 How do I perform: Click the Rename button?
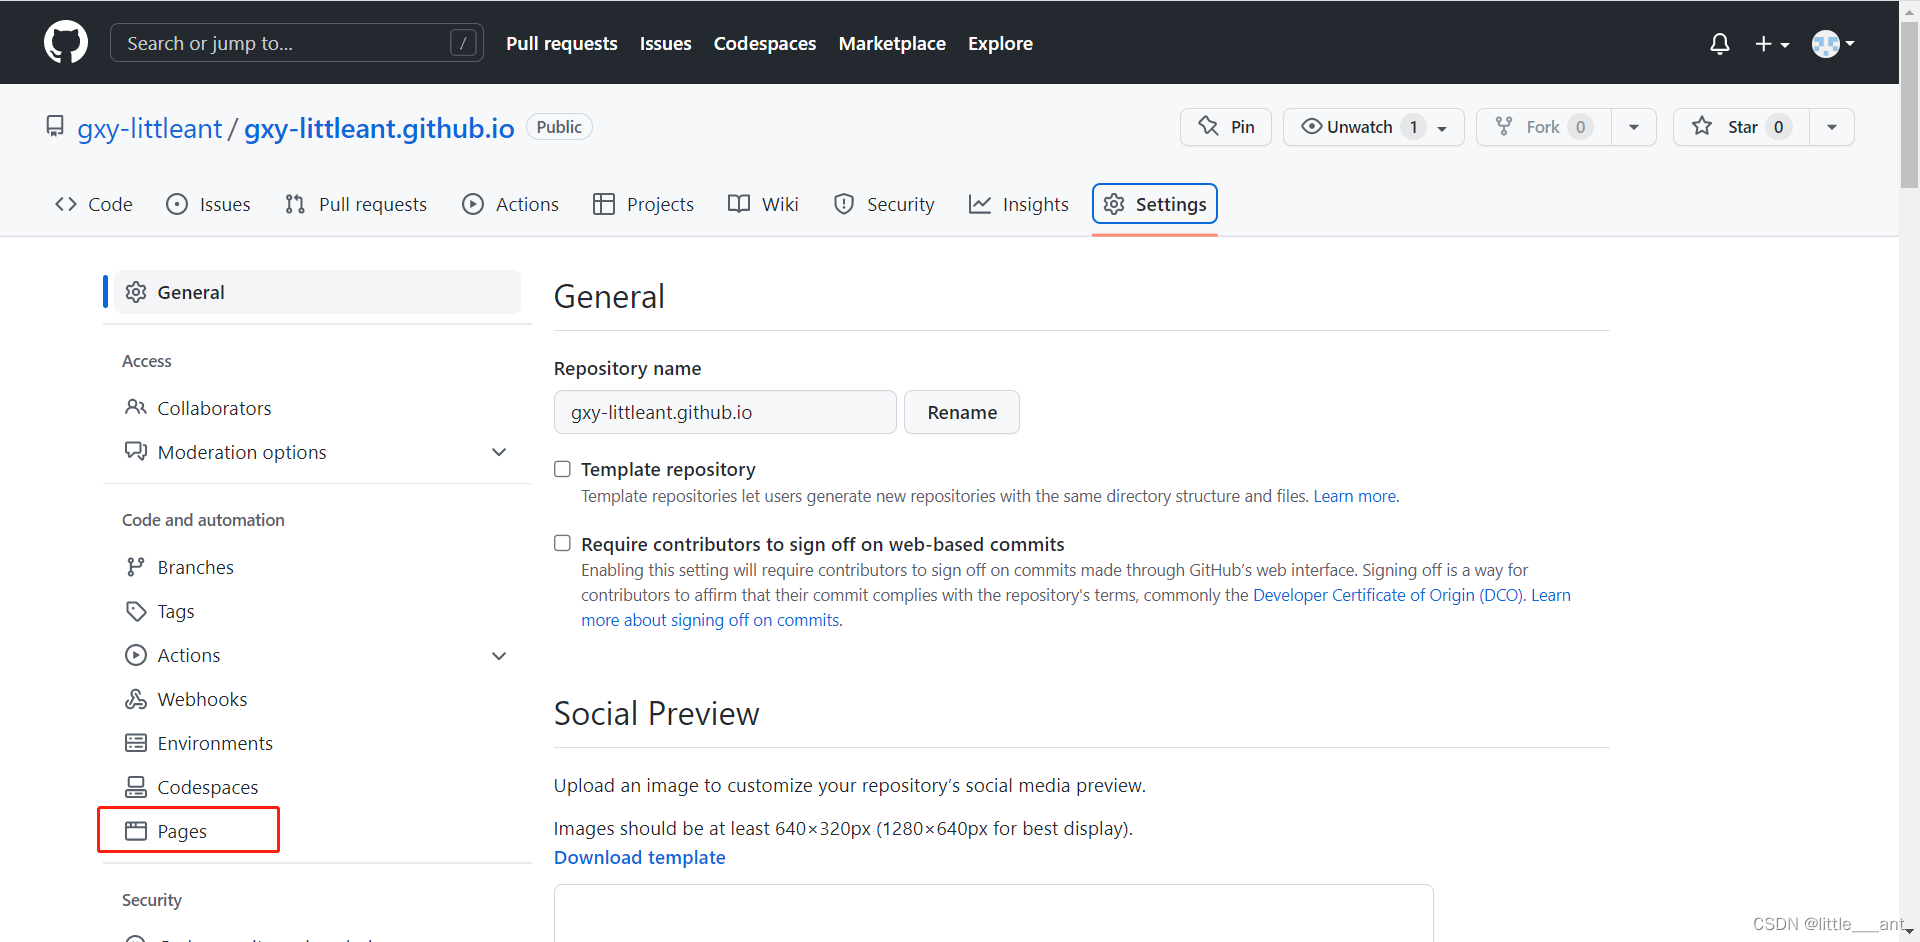tap(962, 412)
